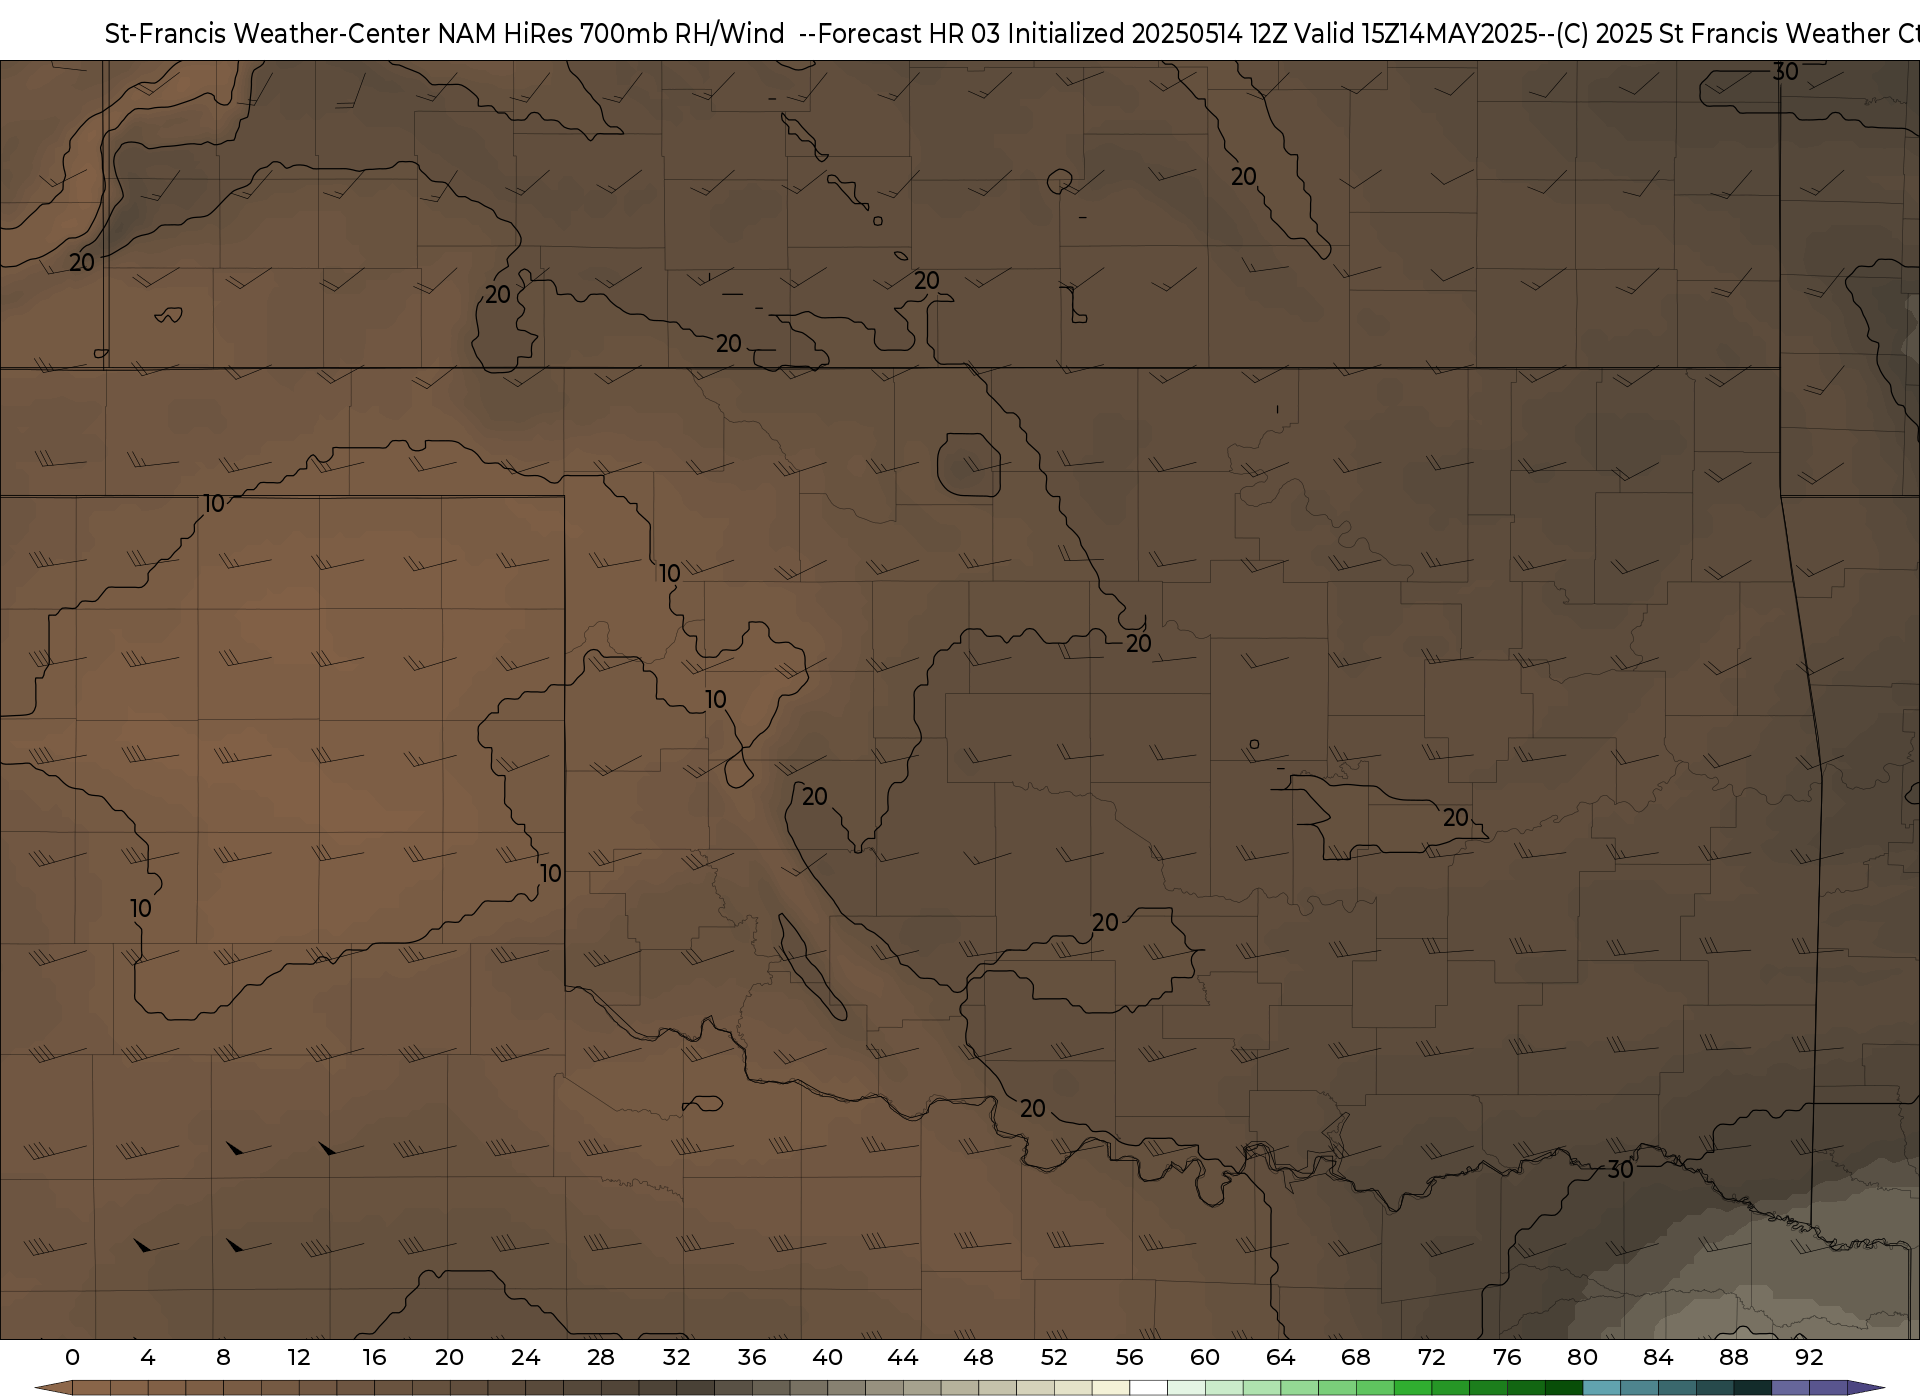Click the color scale tick label 32
The height and width of the screenshot is (1400, 1920).
pos(677,1357)
